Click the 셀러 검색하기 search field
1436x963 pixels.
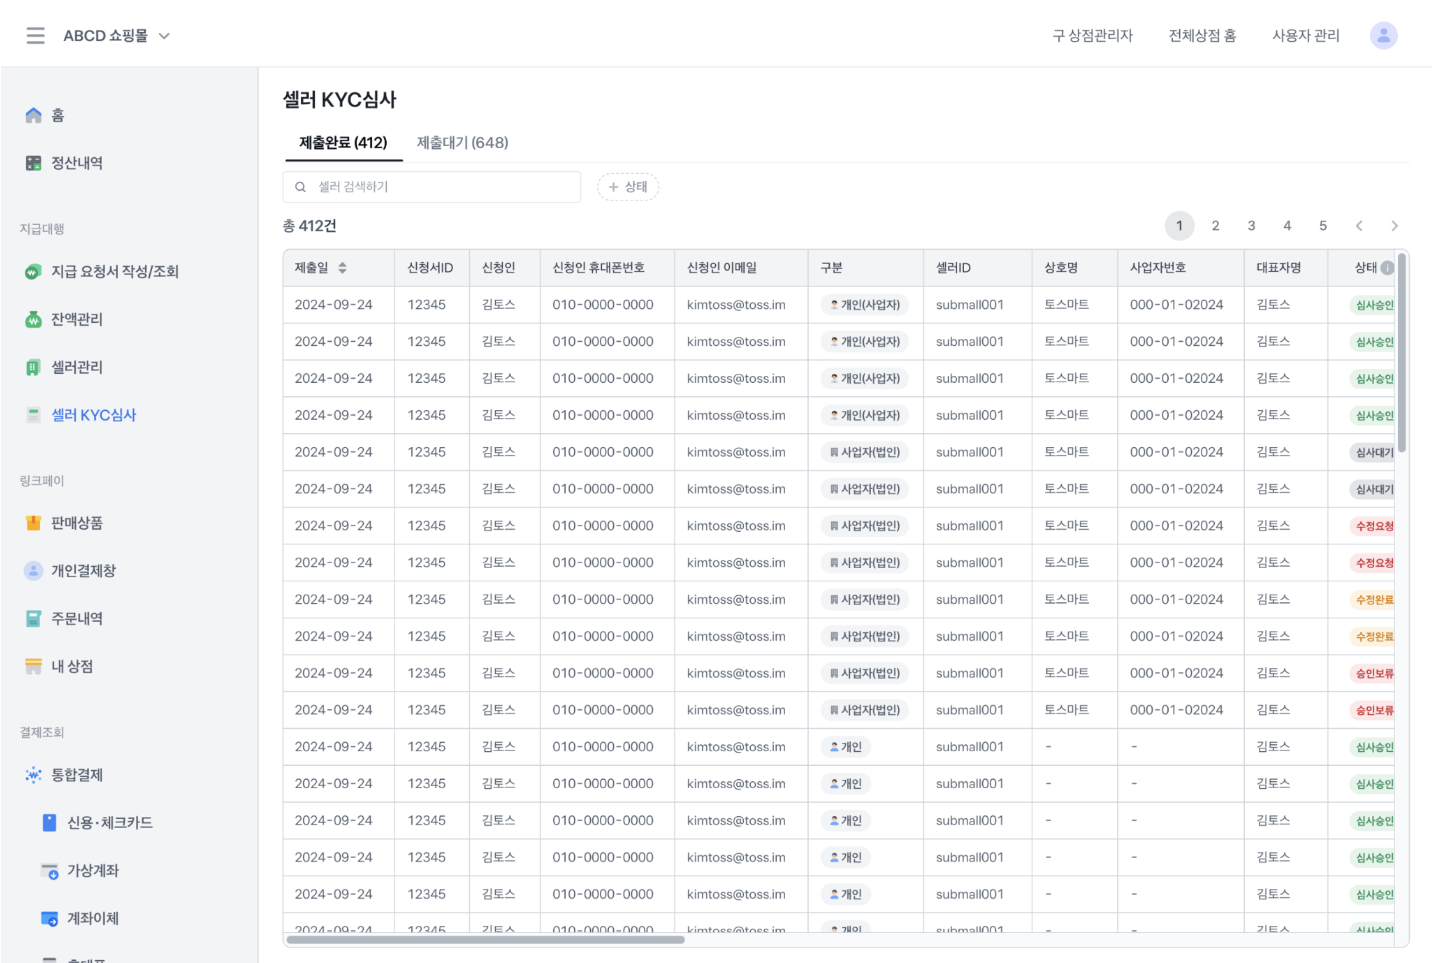pyautogui.click(x=440, y=187)
